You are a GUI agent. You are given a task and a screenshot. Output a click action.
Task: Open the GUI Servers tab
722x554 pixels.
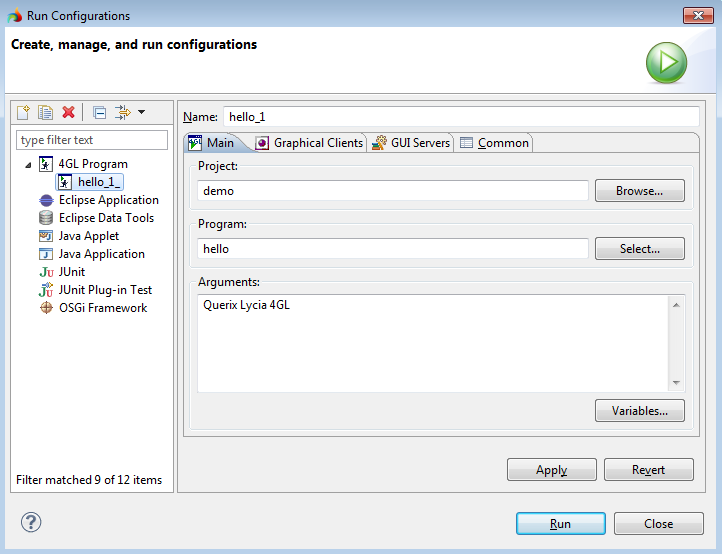tap(411, 143)
